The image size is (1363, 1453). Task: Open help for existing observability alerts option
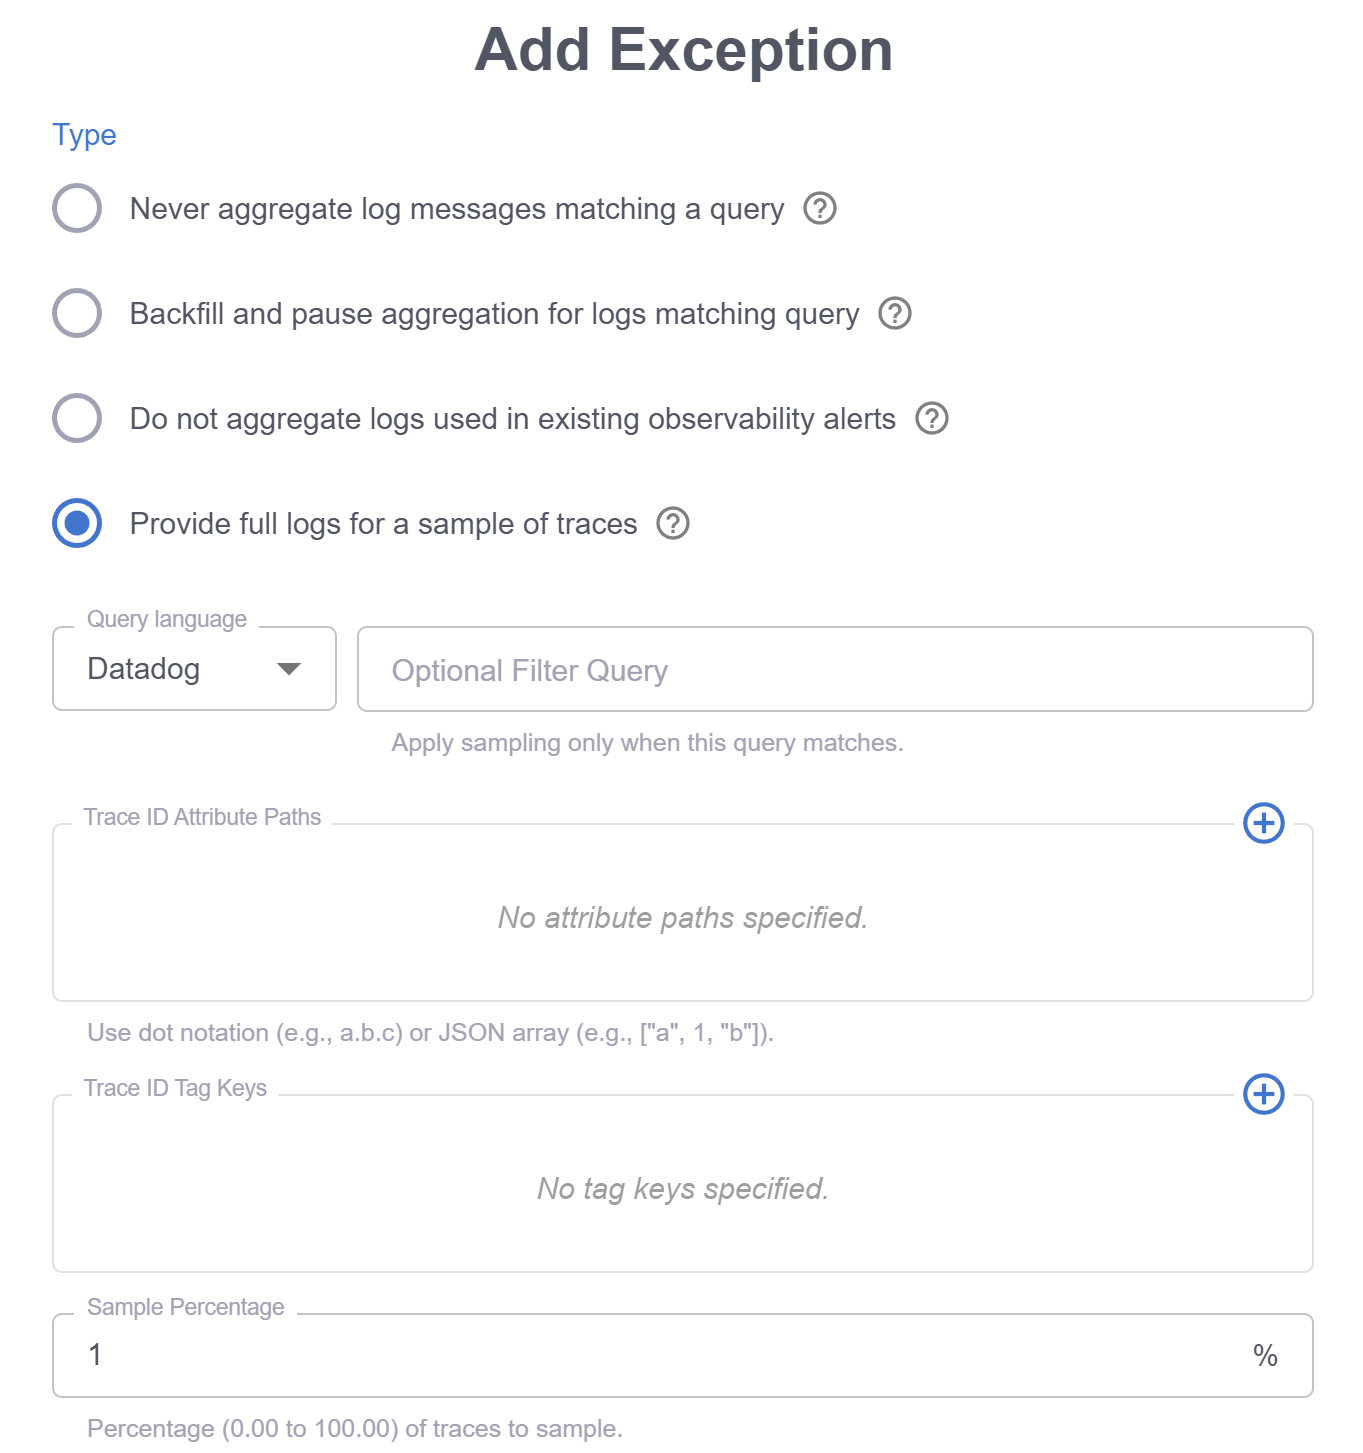[932, 418]
